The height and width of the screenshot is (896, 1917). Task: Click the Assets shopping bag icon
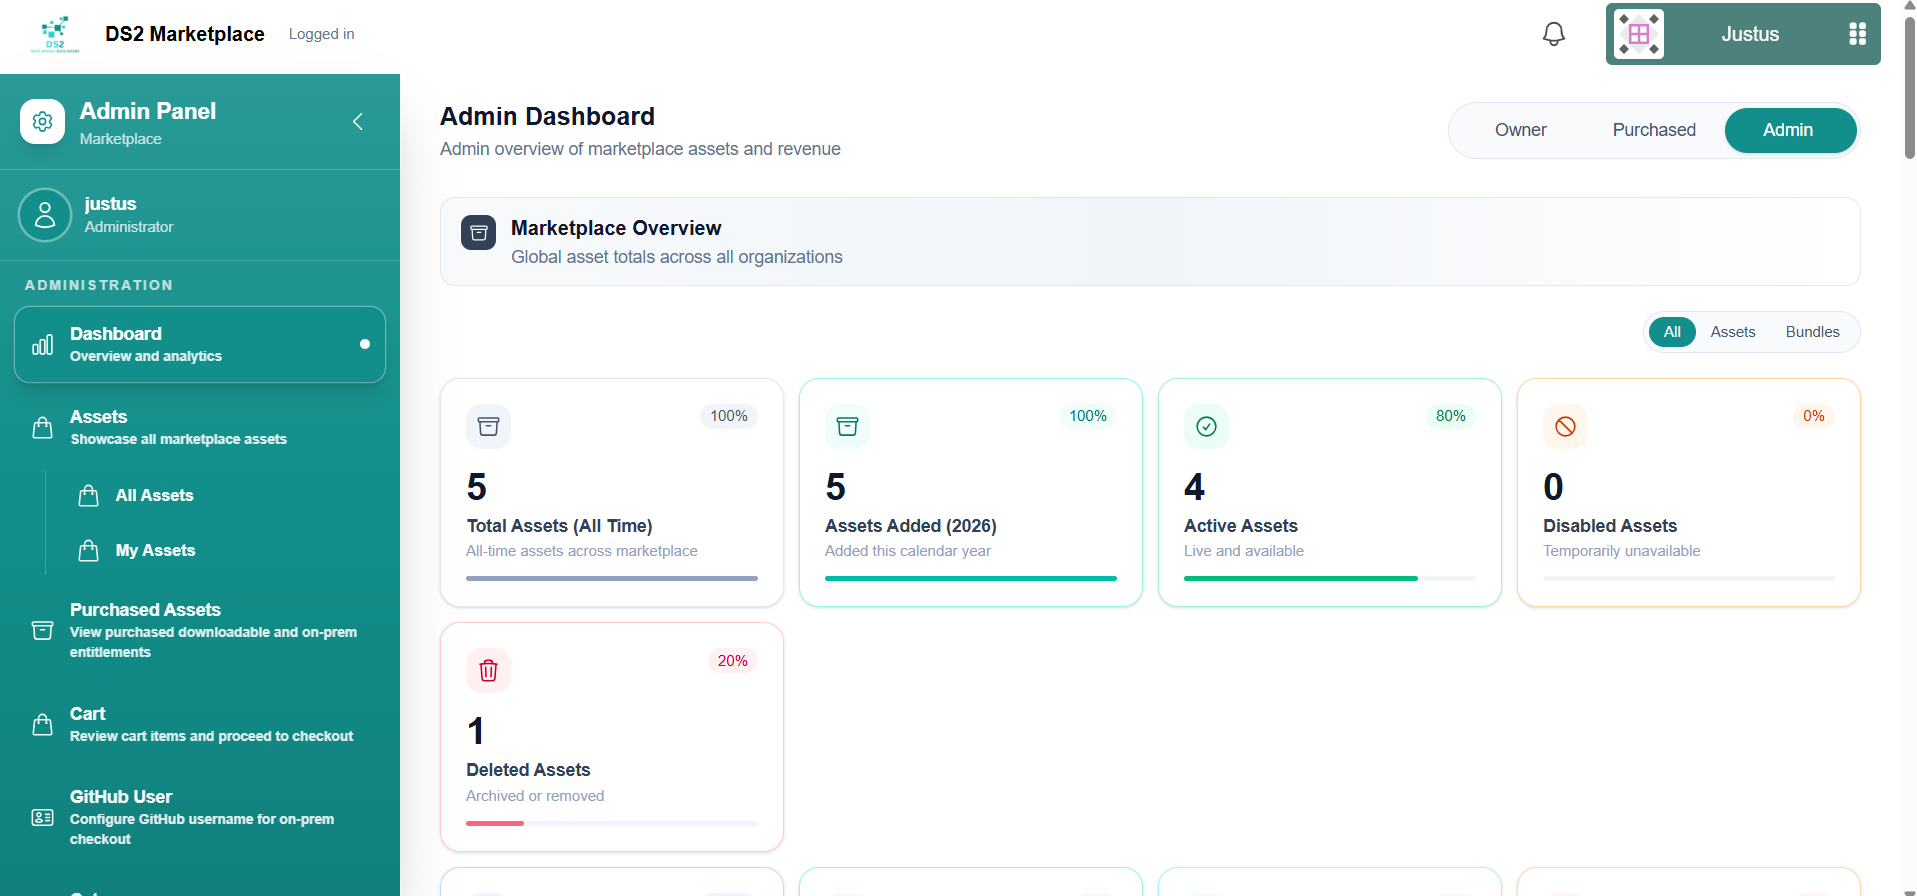(42, 428)
